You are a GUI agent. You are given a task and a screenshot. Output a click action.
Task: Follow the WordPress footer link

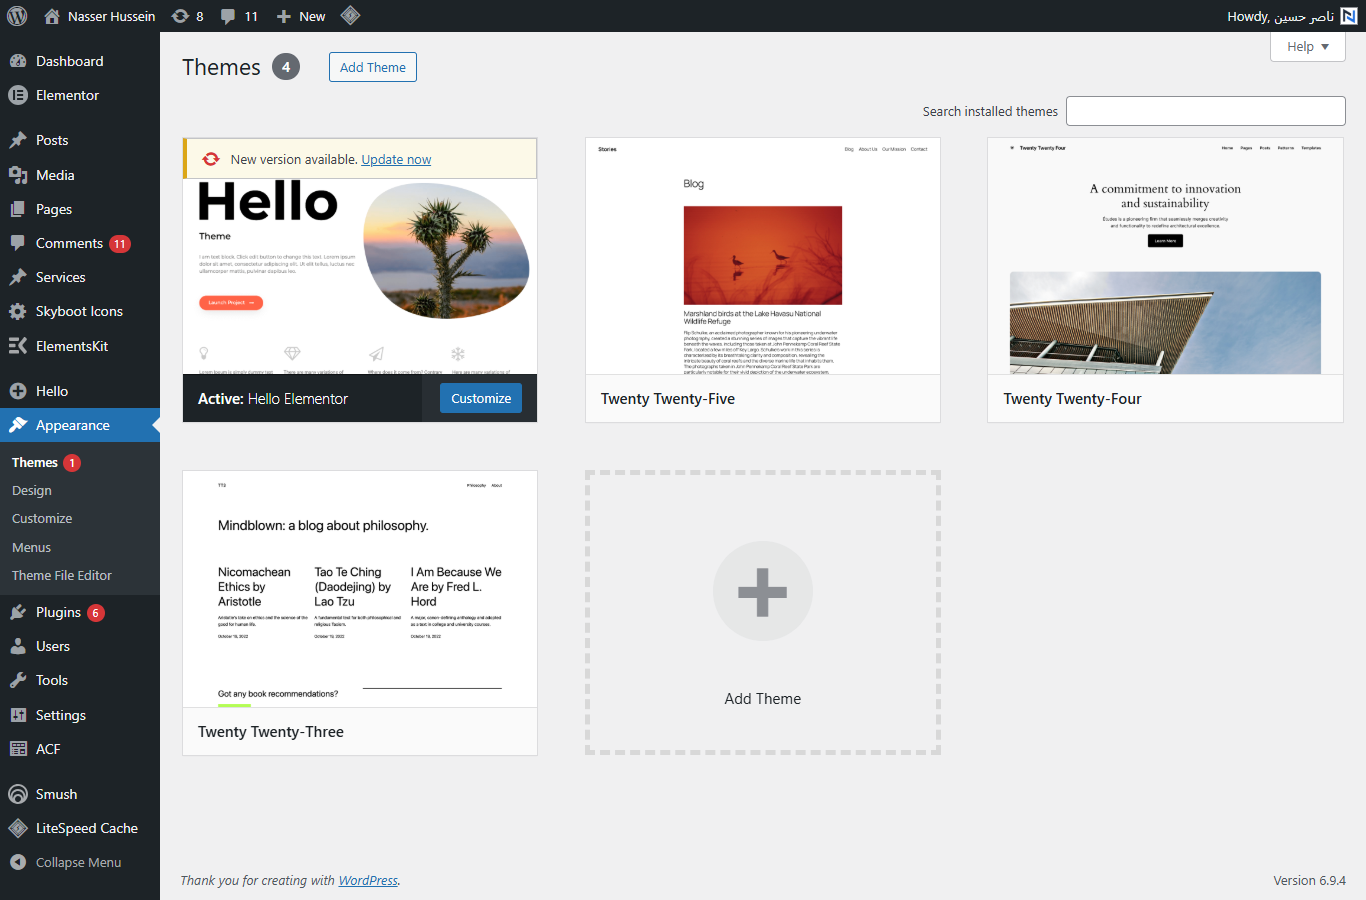[x=368, y=881]
